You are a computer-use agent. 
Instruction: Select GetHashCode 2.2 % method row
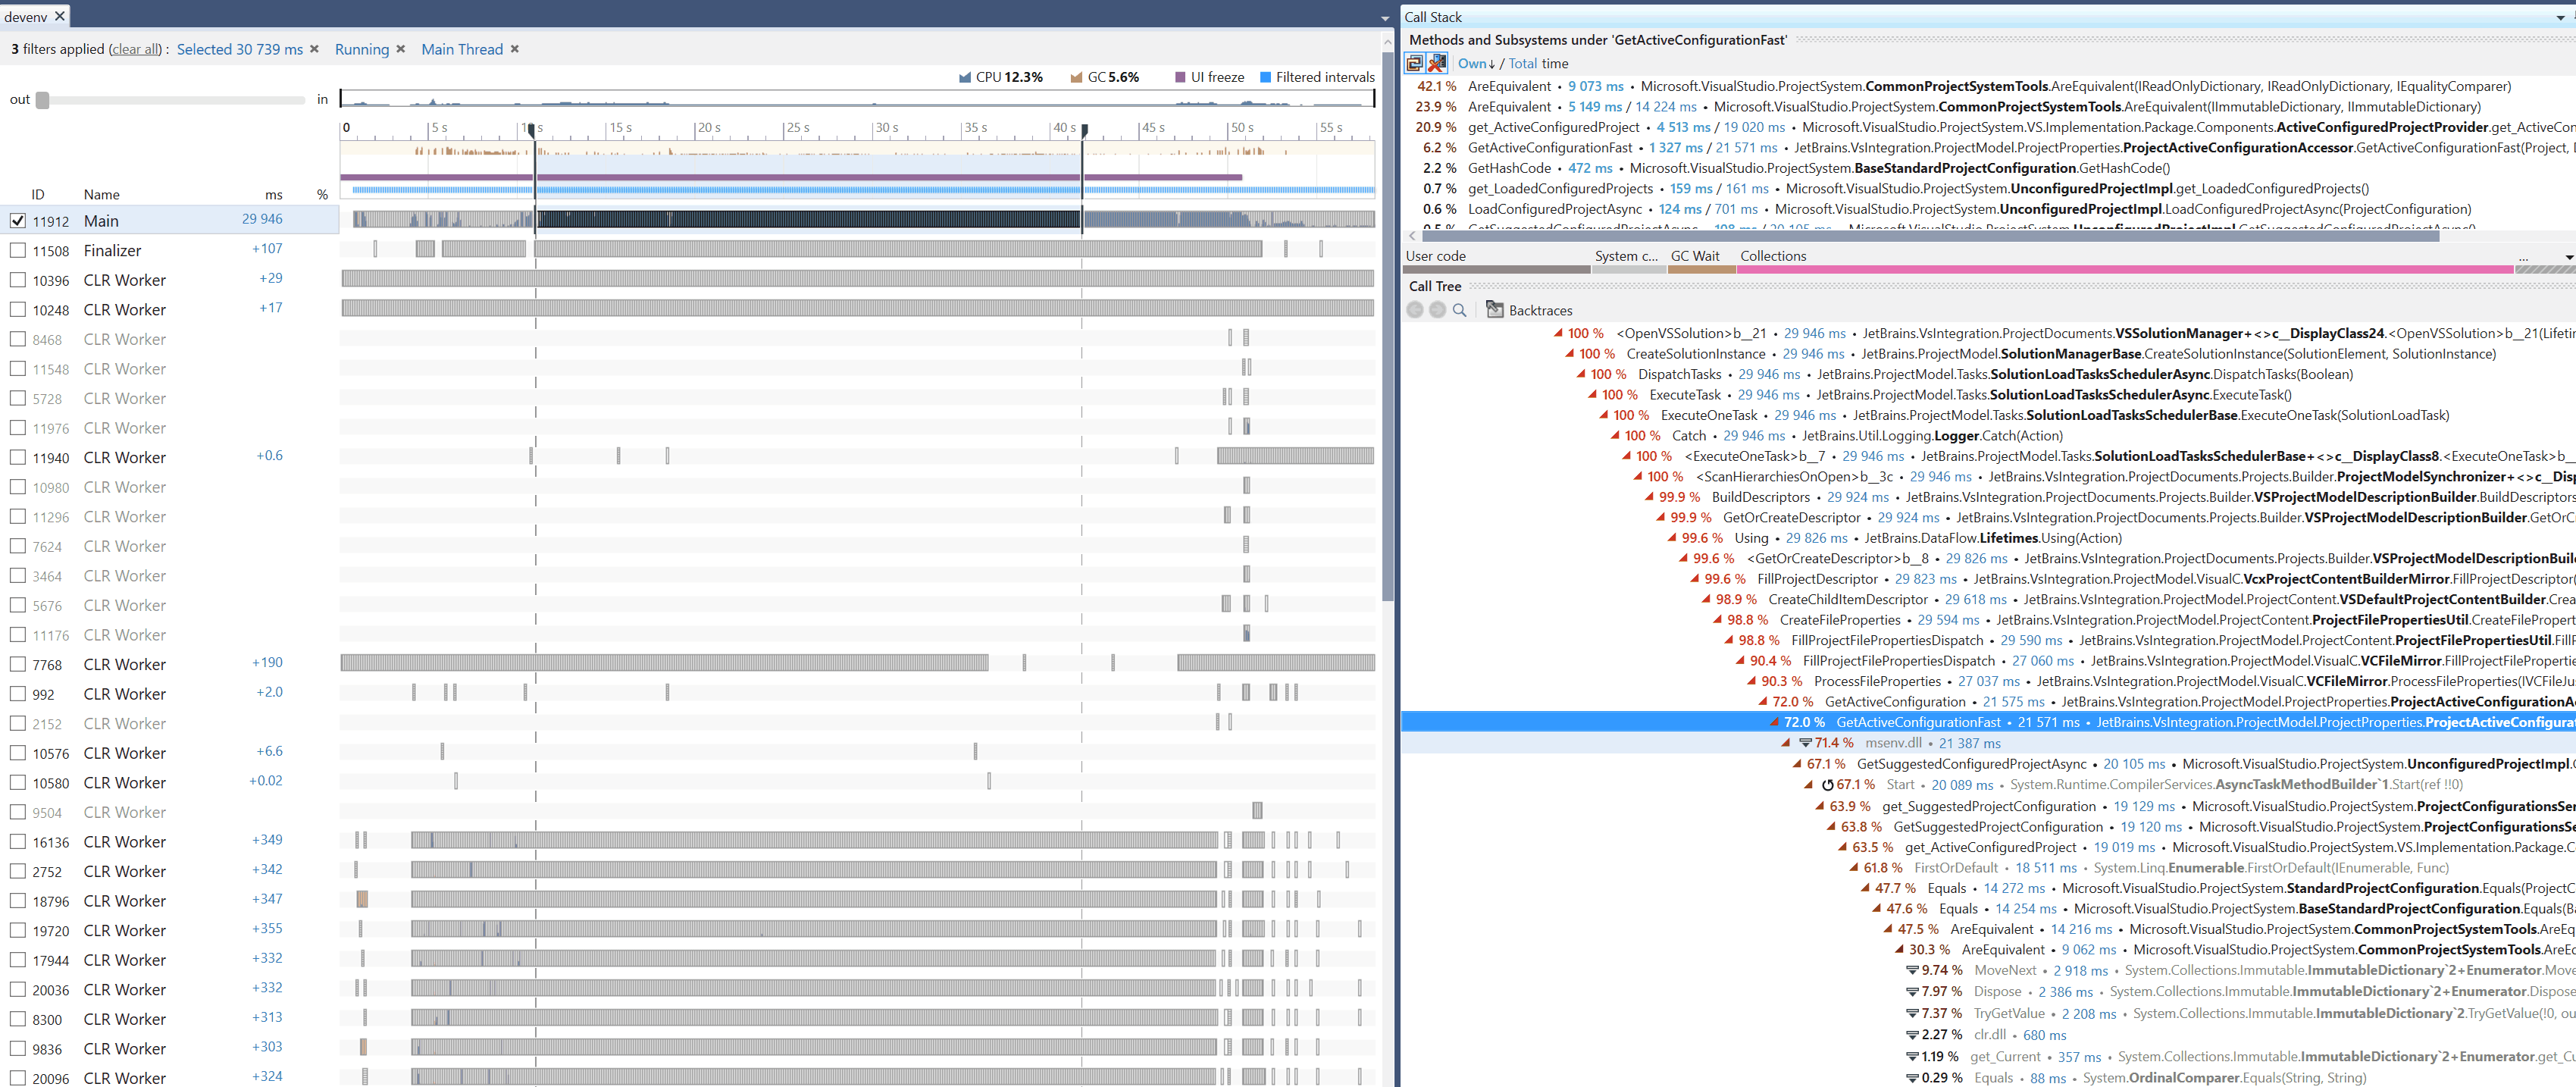tap(1988, 168)
